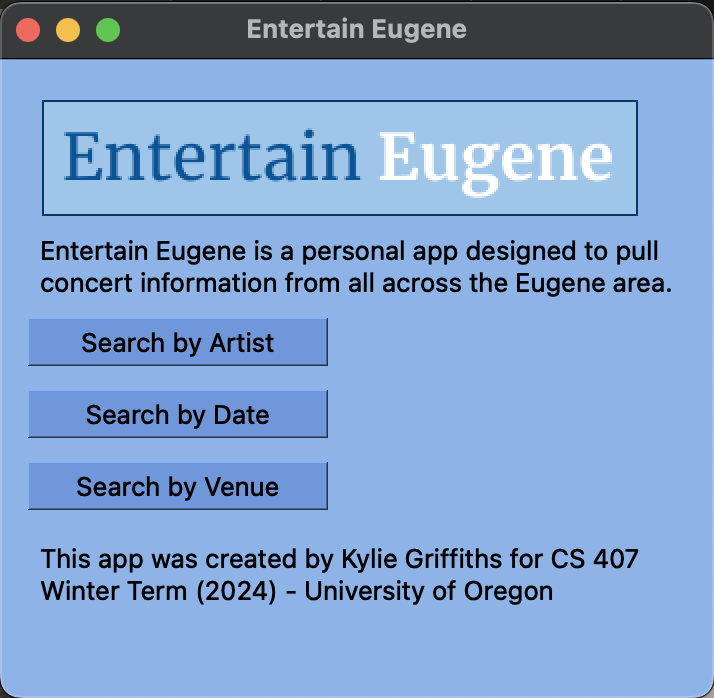Minimize the window with the yellow button

click(x=68, y=30)
